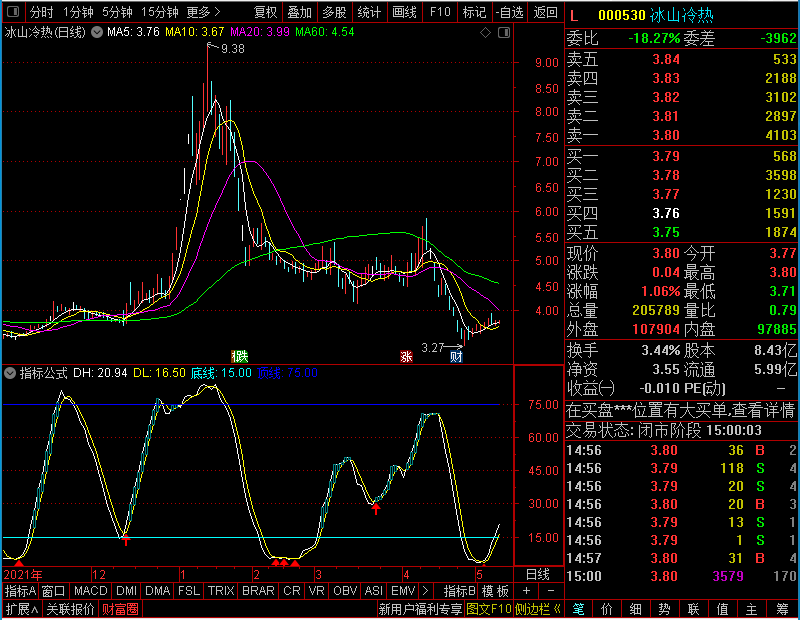This screenshot has width=800, height=620.
Task: Switch to the 5分钟 chart
Action: pyautogui.click(x=117, y=12)
